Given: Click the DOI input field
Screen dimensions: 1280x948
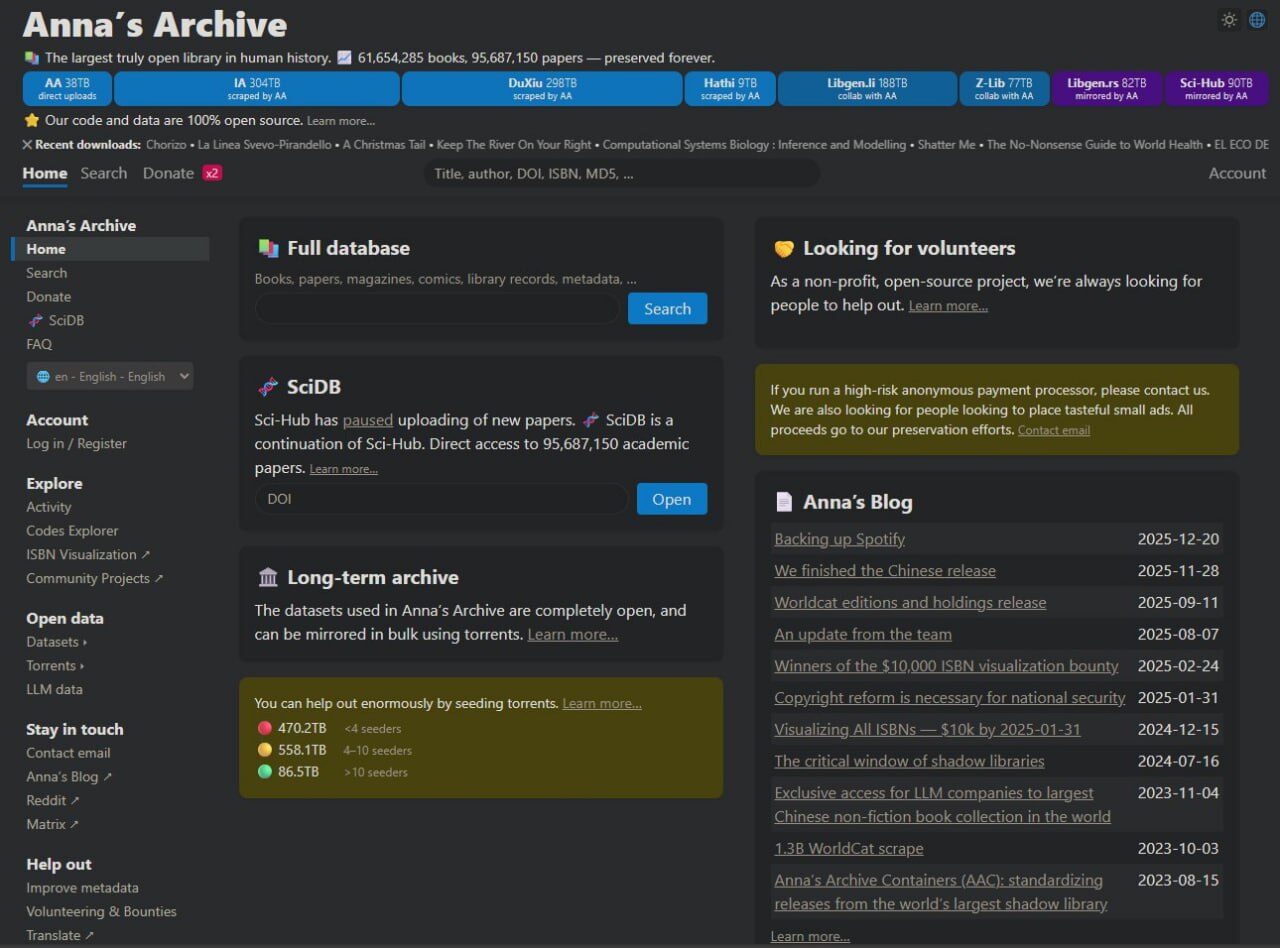Looking at the screenshot, I should tap(441, 499).
